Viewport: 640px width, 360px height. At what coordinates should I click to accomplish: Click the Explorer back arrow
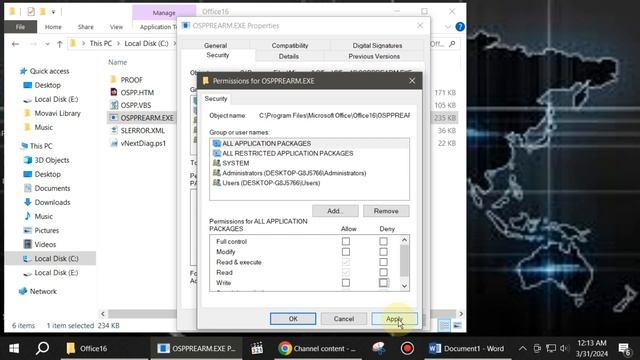click(16, 44)
